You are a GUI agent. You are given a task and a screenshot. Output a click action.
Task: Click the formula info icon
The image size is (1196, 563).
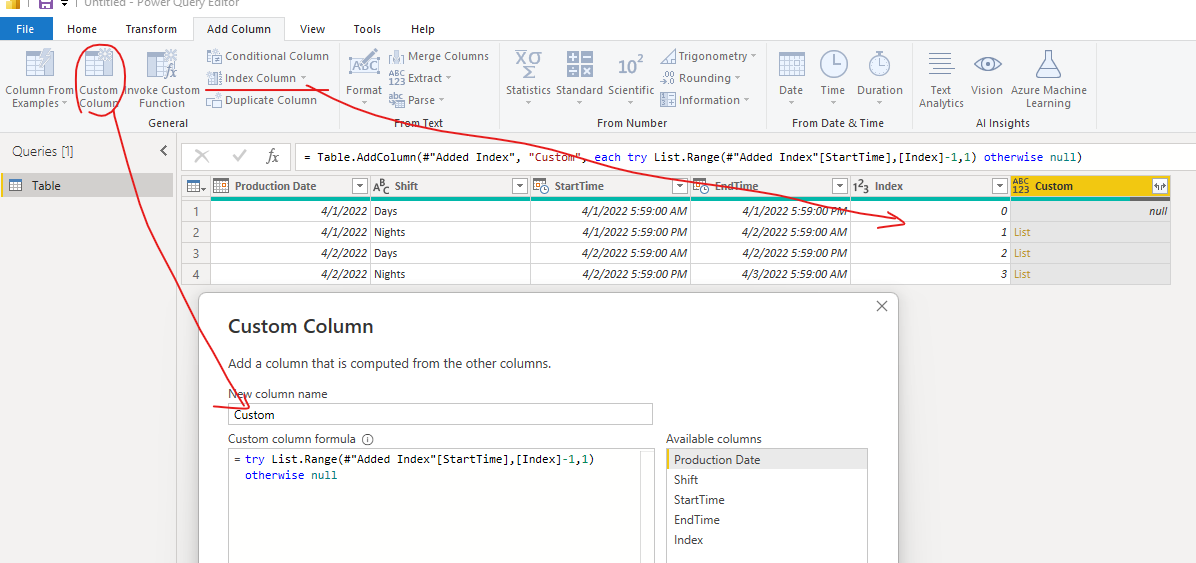pos(368,439)
